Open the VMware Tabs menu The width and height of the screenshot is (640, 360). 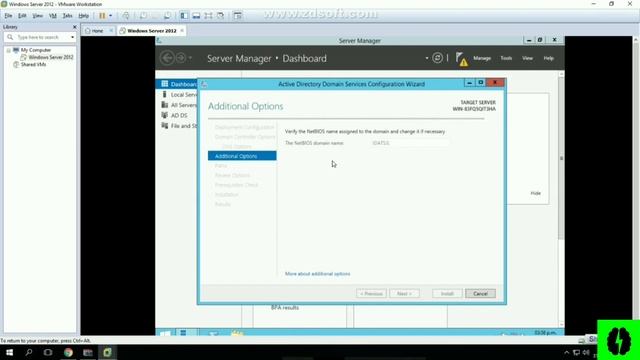point(67,16)
